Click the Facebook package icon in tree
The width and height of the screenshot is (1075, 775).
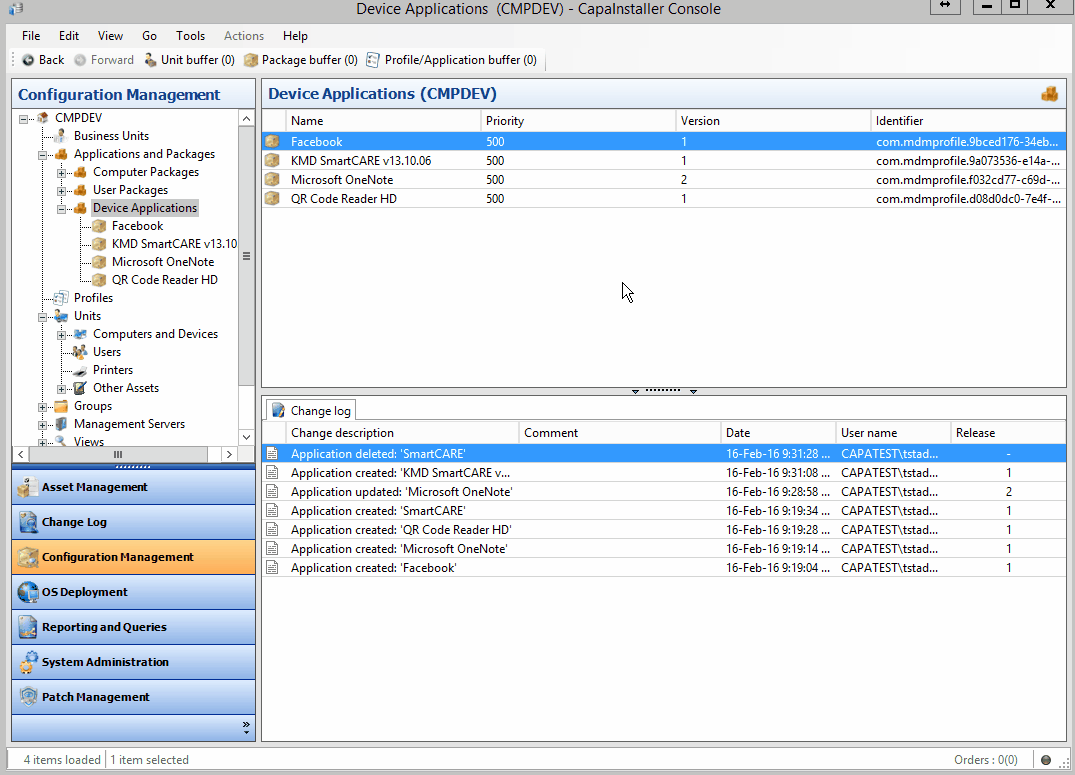99,226
